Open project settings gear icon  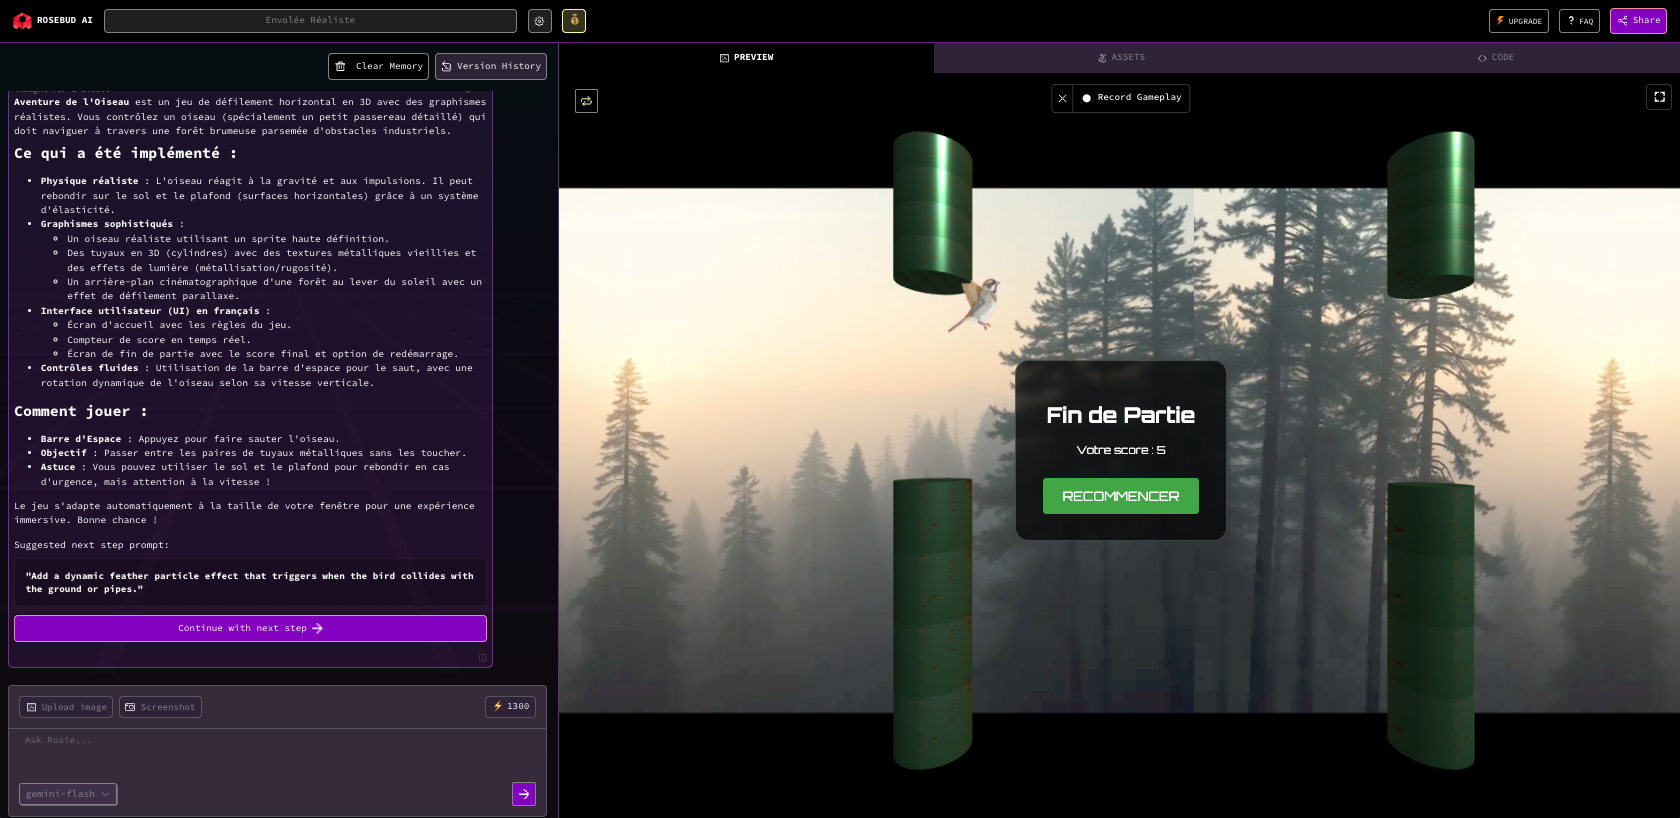tap(539, 21)
